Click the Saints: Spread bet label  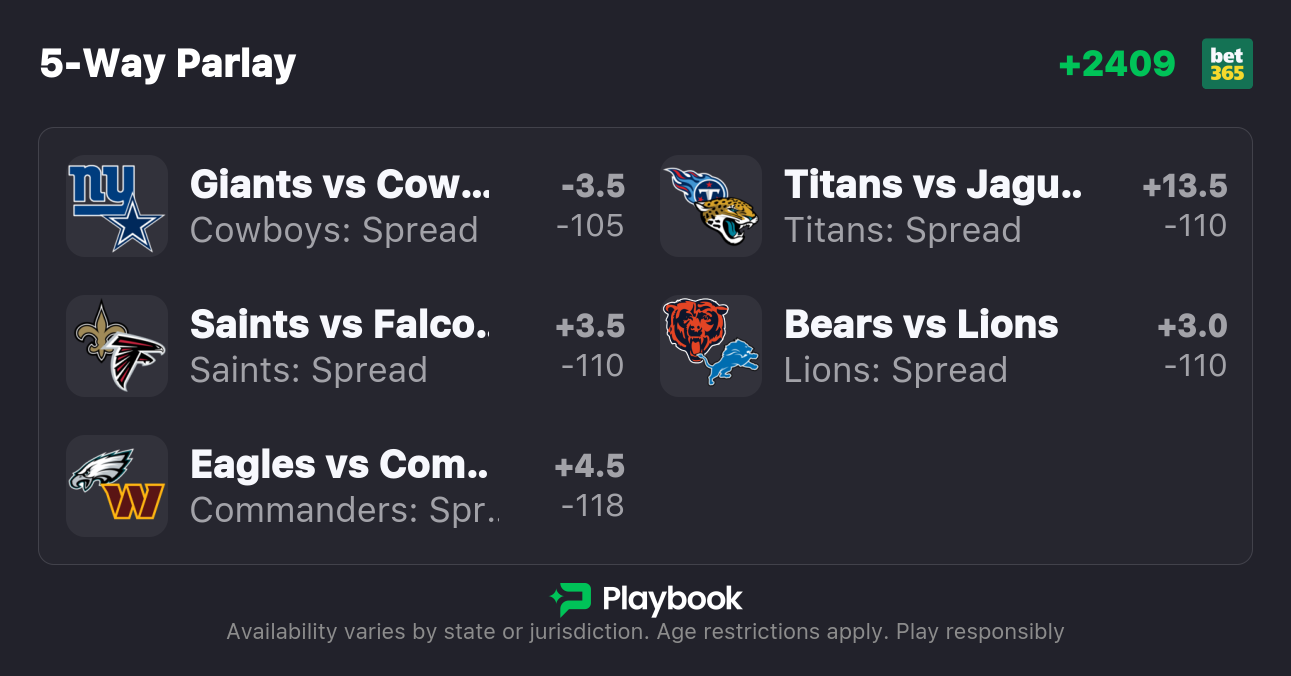(308, 371)
